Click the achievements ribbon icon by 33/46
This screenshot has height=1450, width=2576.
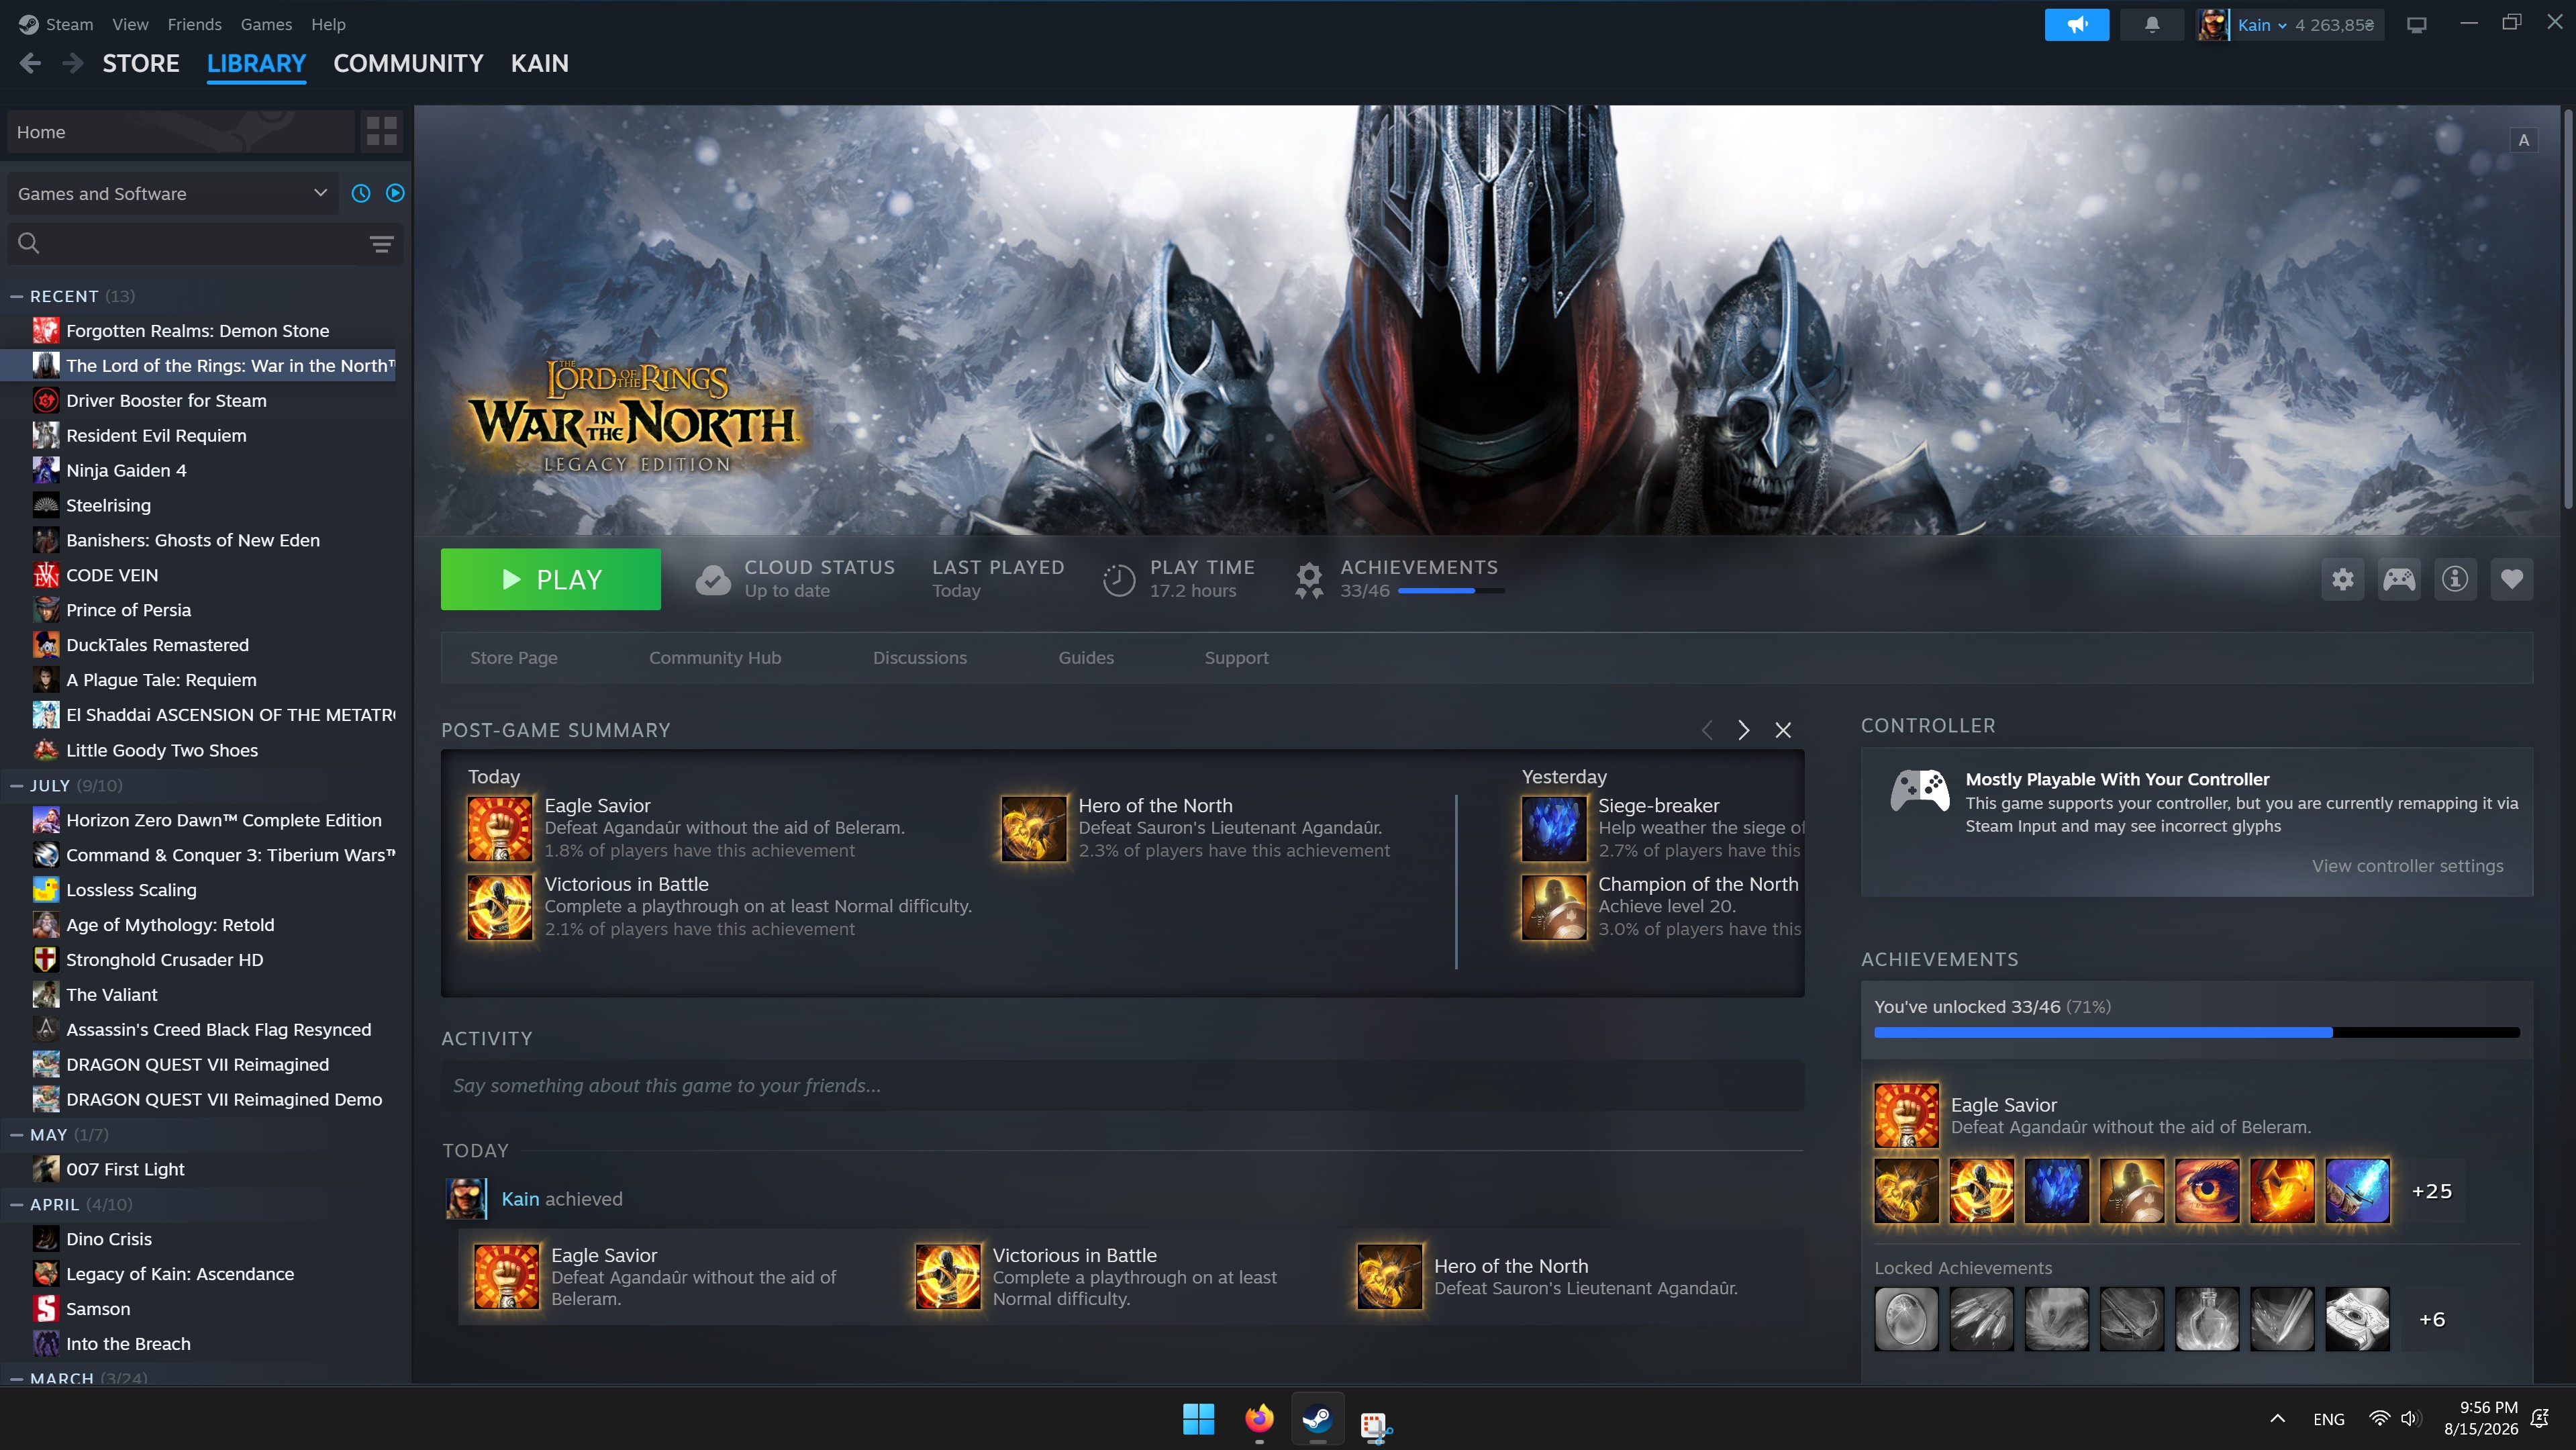click(1309, 579)
